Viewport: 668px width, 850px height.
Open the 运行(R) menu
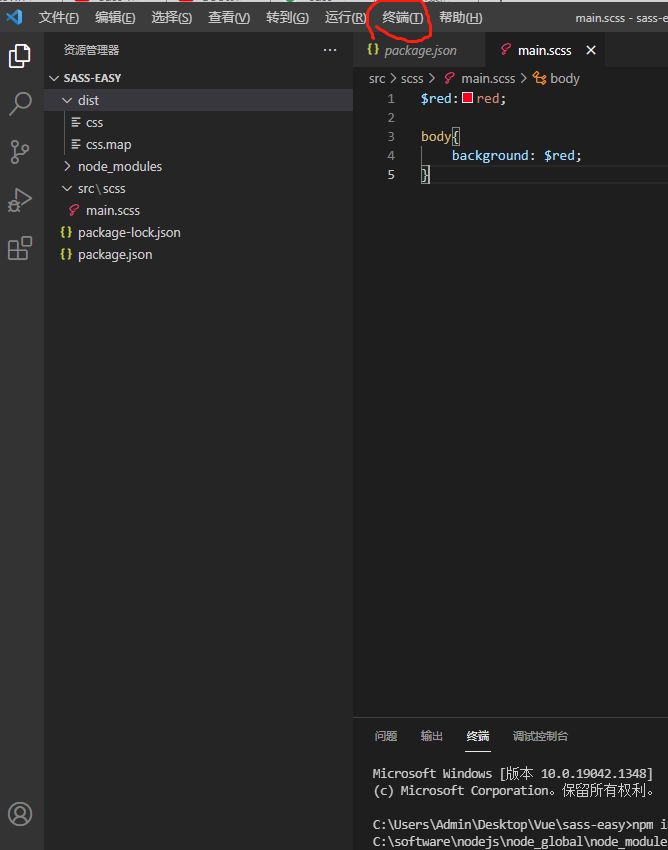345,17
